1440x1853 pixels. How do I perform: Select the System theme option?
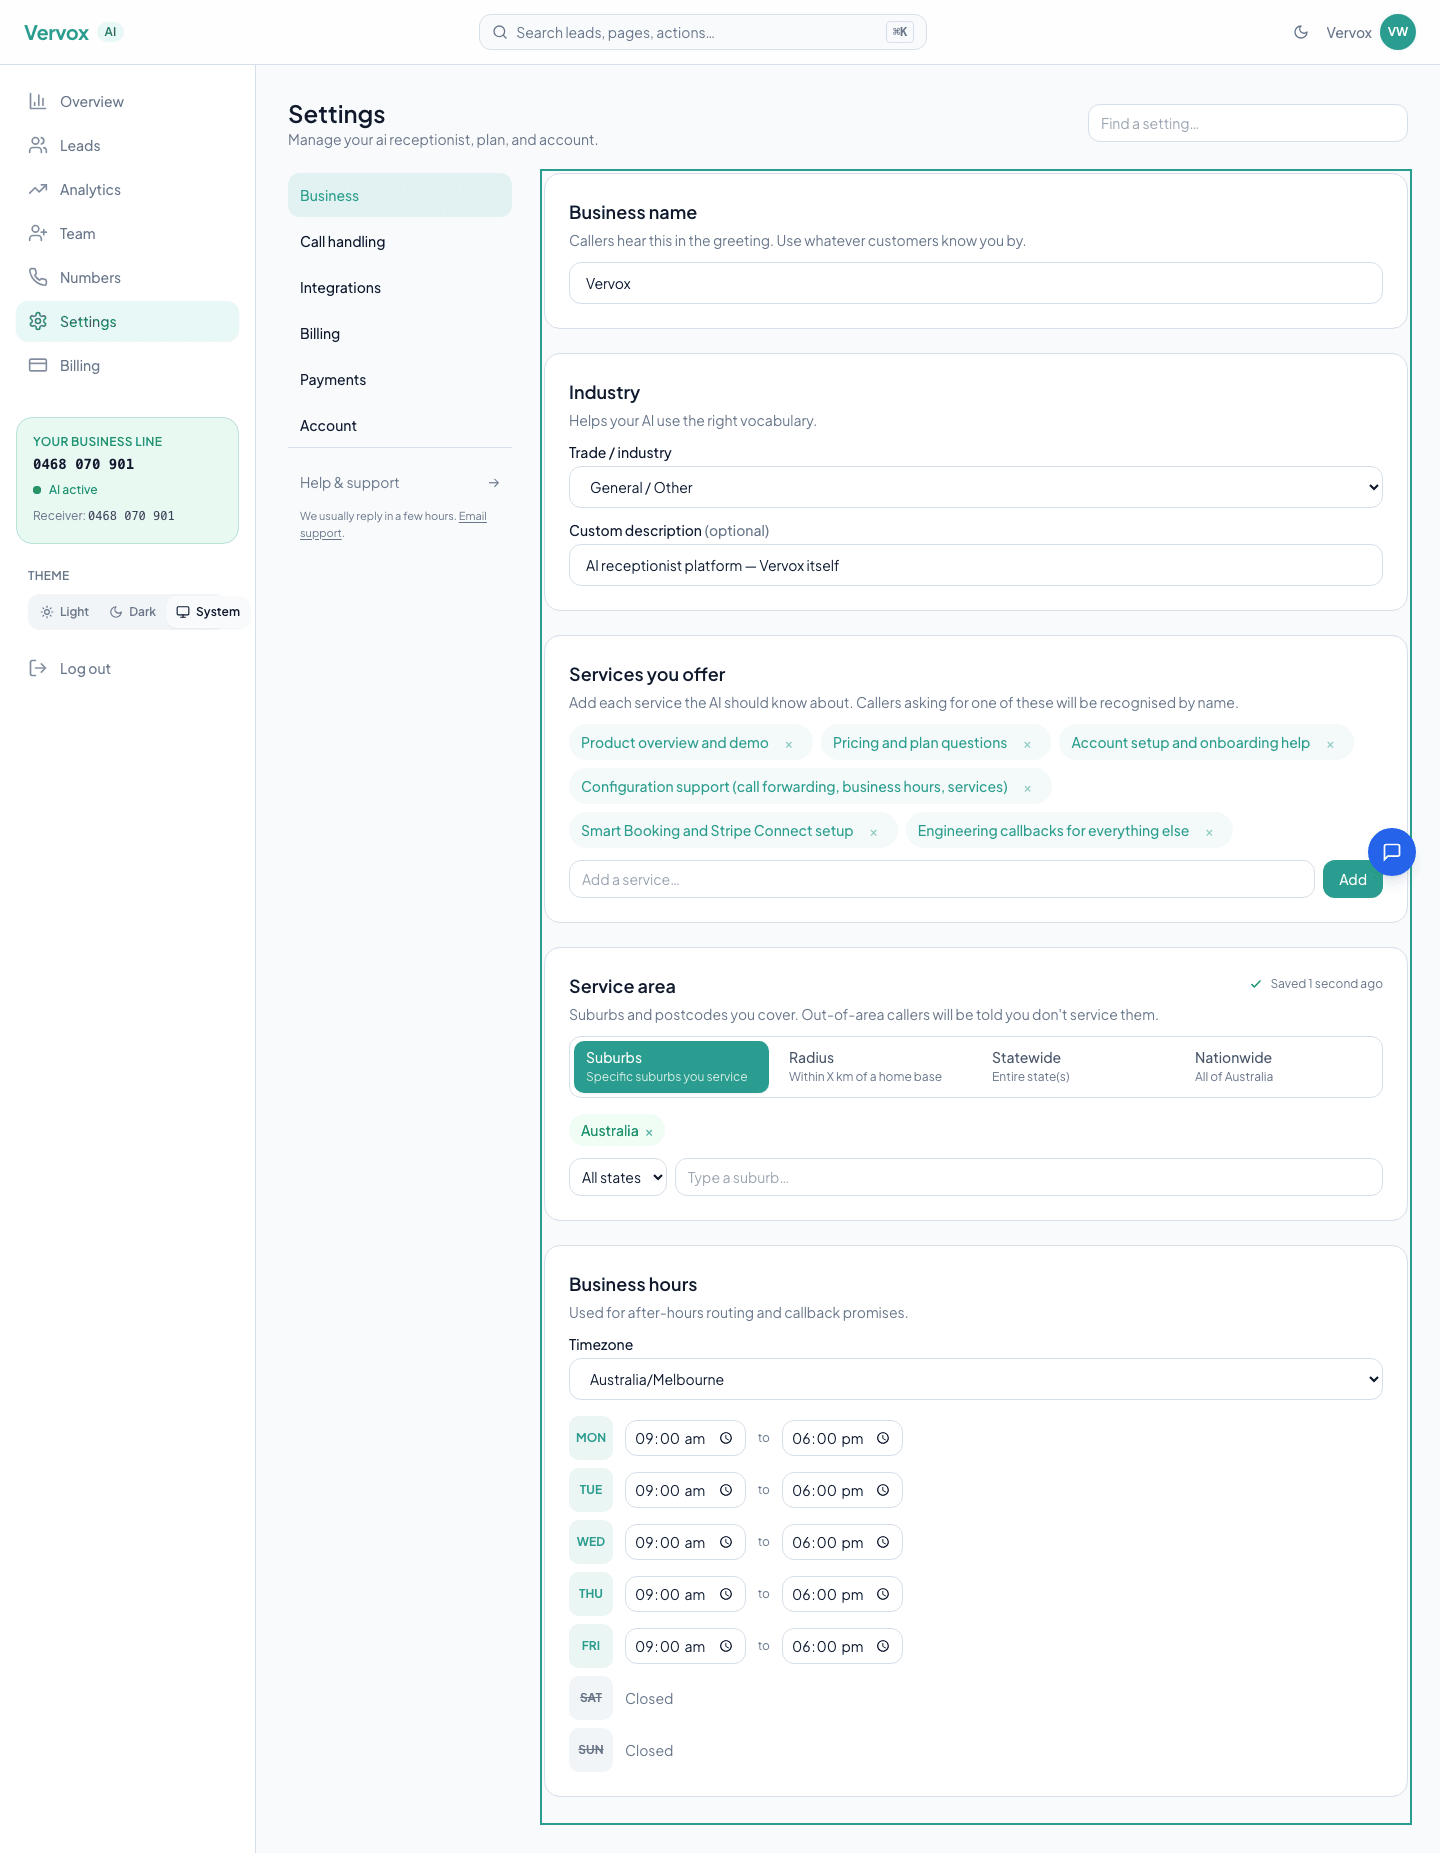[208, 612]
